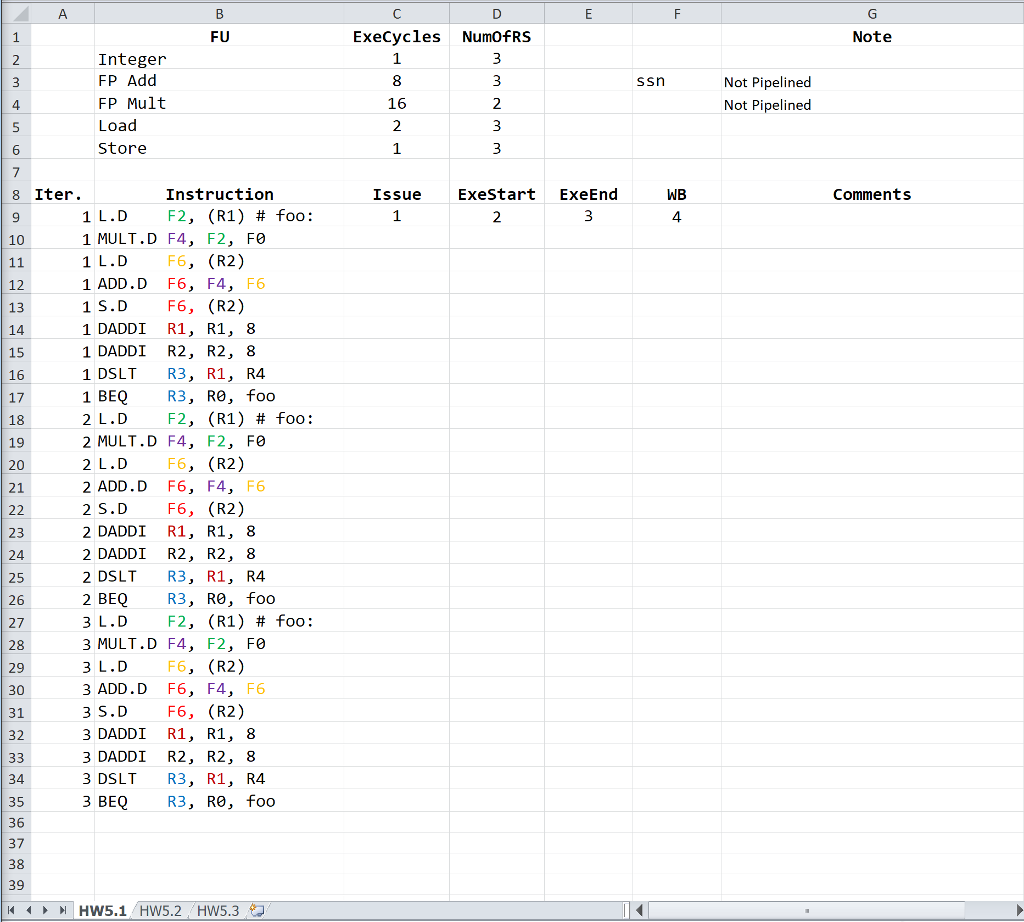Select the 'Integer' cell
Viewport: 1024px width, 922px height.
click(219, 59)
